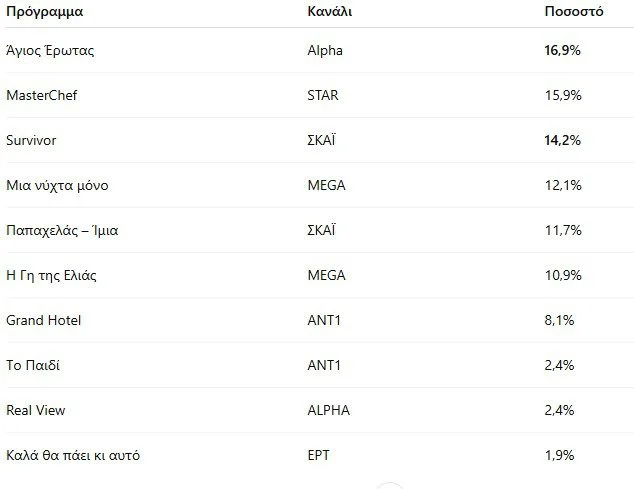Click the Real View program entry

coord(35,410)
